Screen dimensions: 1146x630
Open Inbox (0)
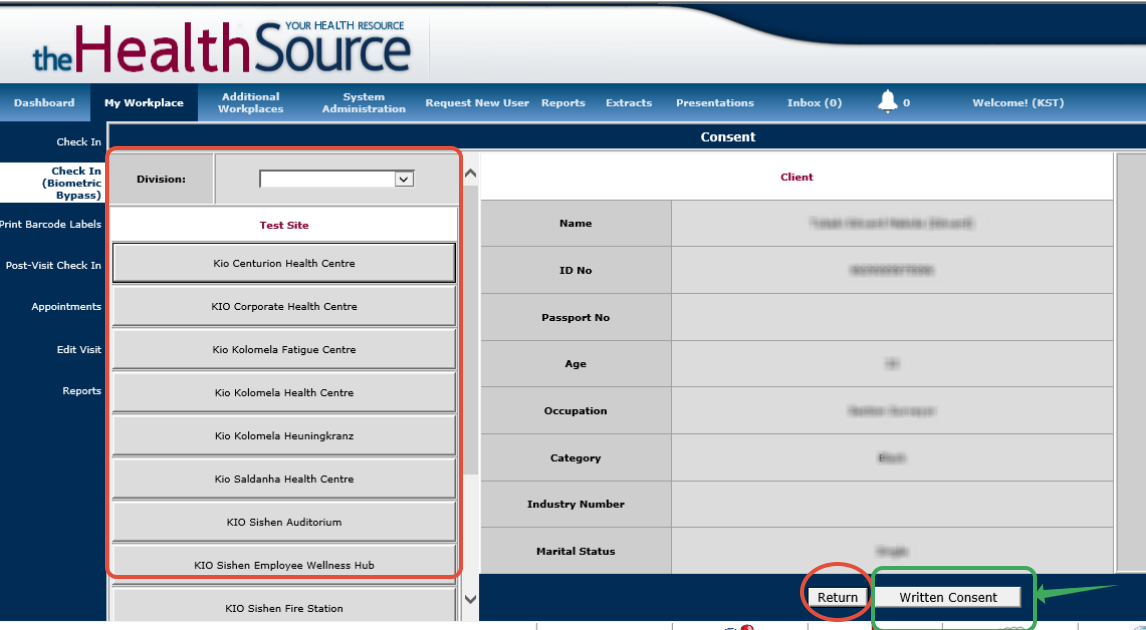coord(814,103)
